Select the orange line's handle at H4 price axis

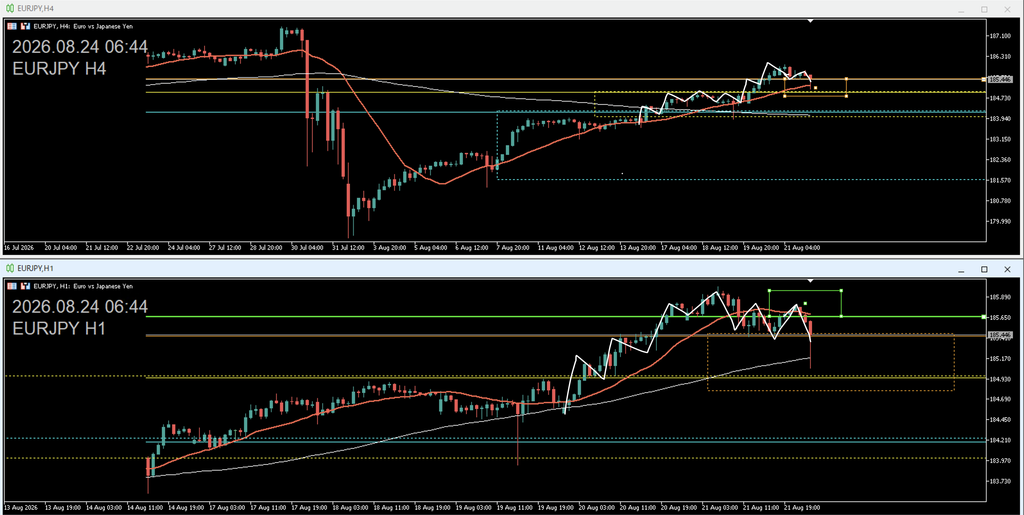(984, 79)
